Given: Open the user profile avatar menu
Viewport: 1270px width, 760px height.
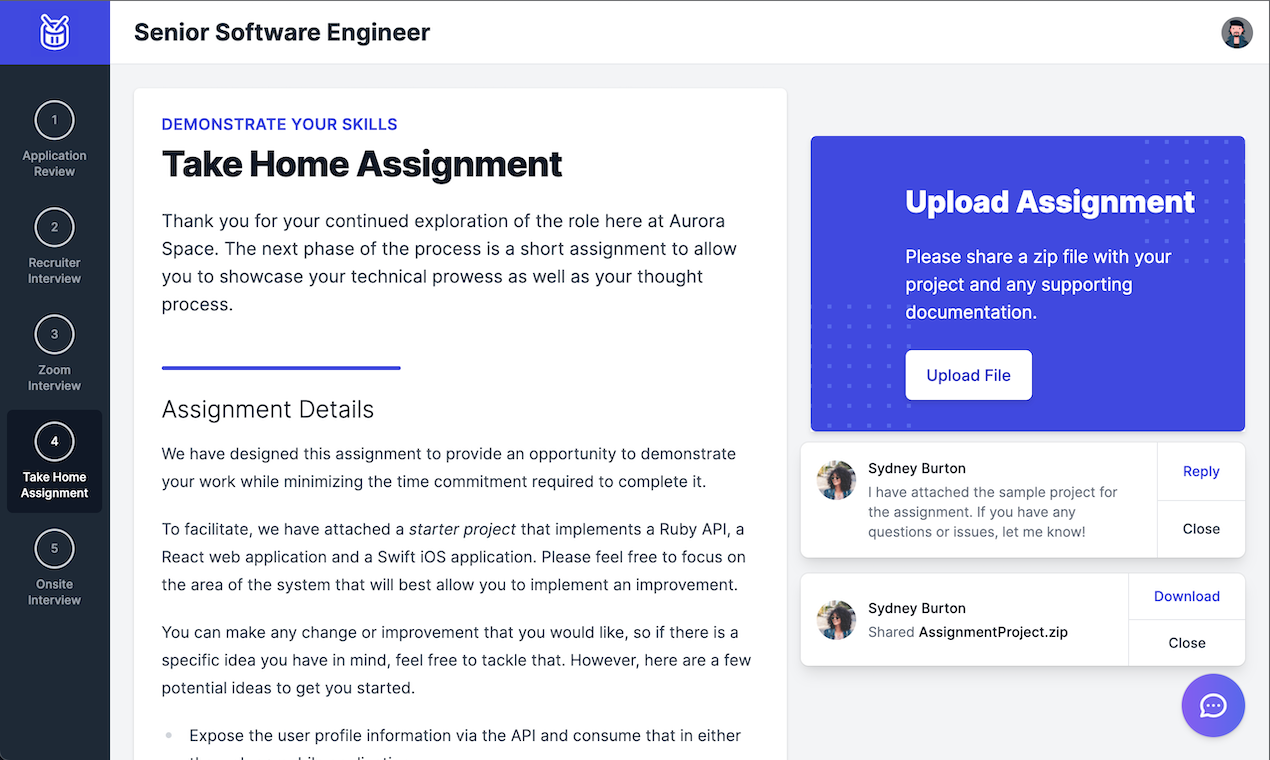Looking at the screenshot, I should tap(1237, 32).
